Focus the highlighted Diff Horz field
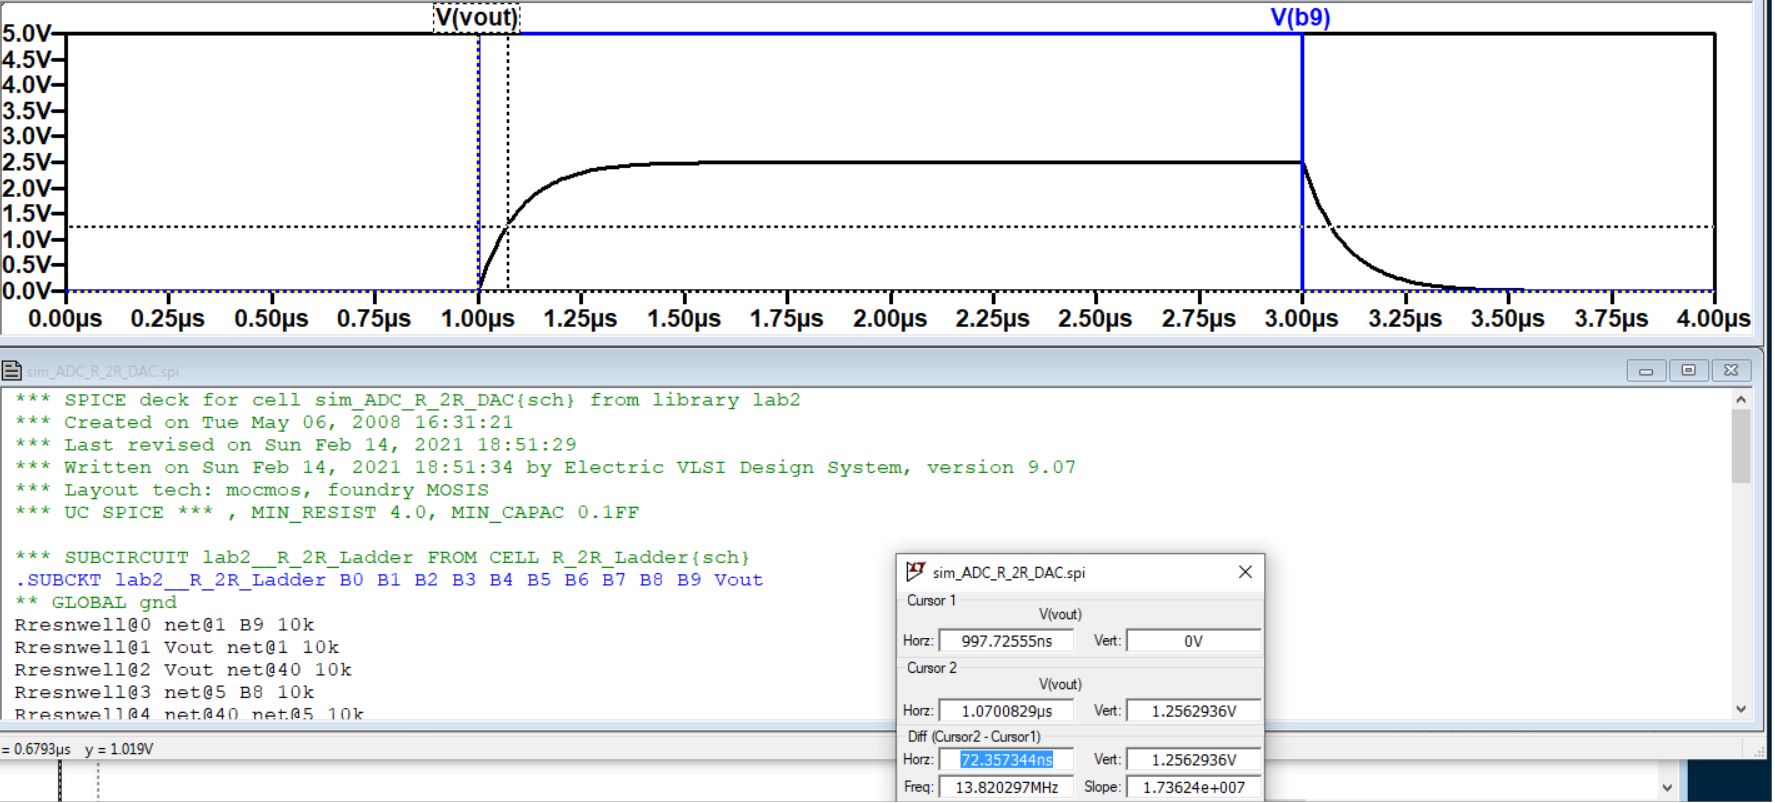This screenshot has width=1775, height=803. point(1006,760)
